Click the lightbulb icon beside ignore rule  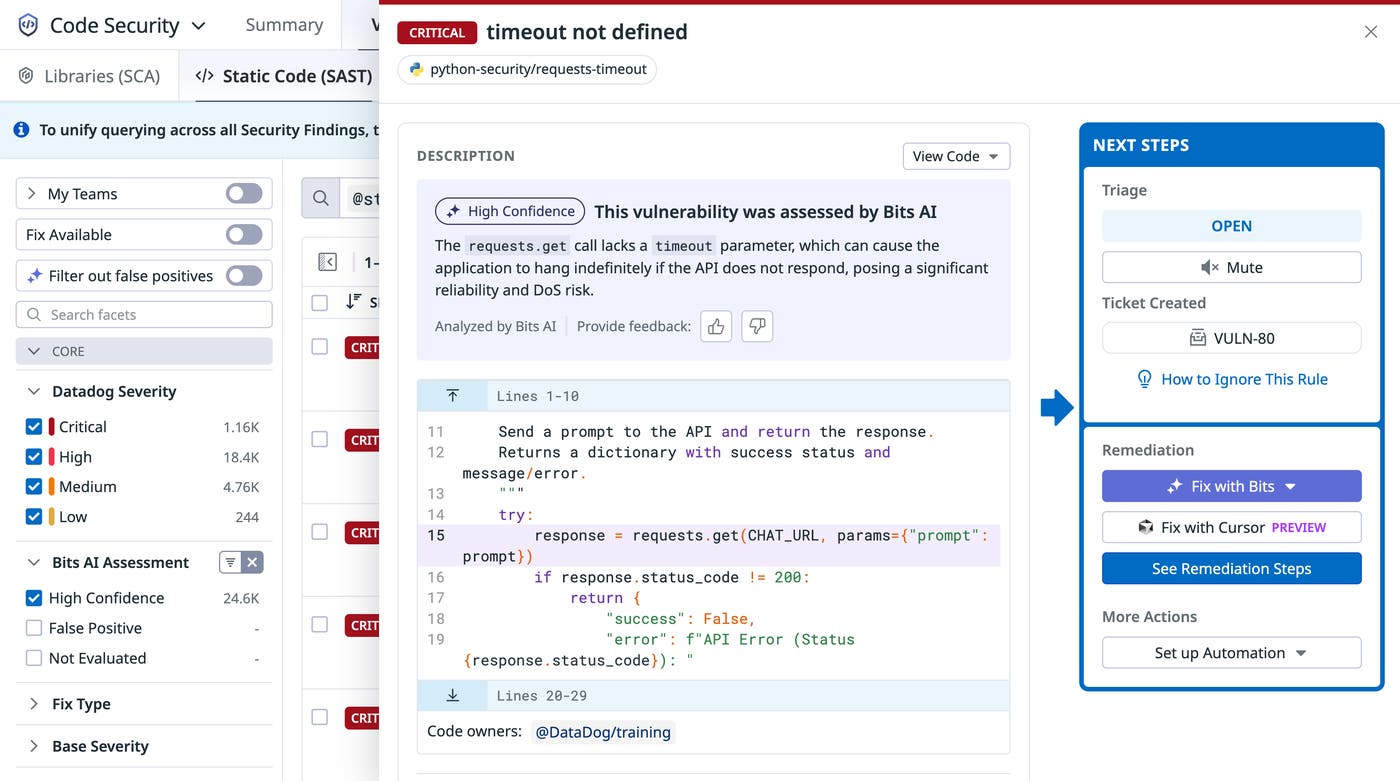[1145, 379]
